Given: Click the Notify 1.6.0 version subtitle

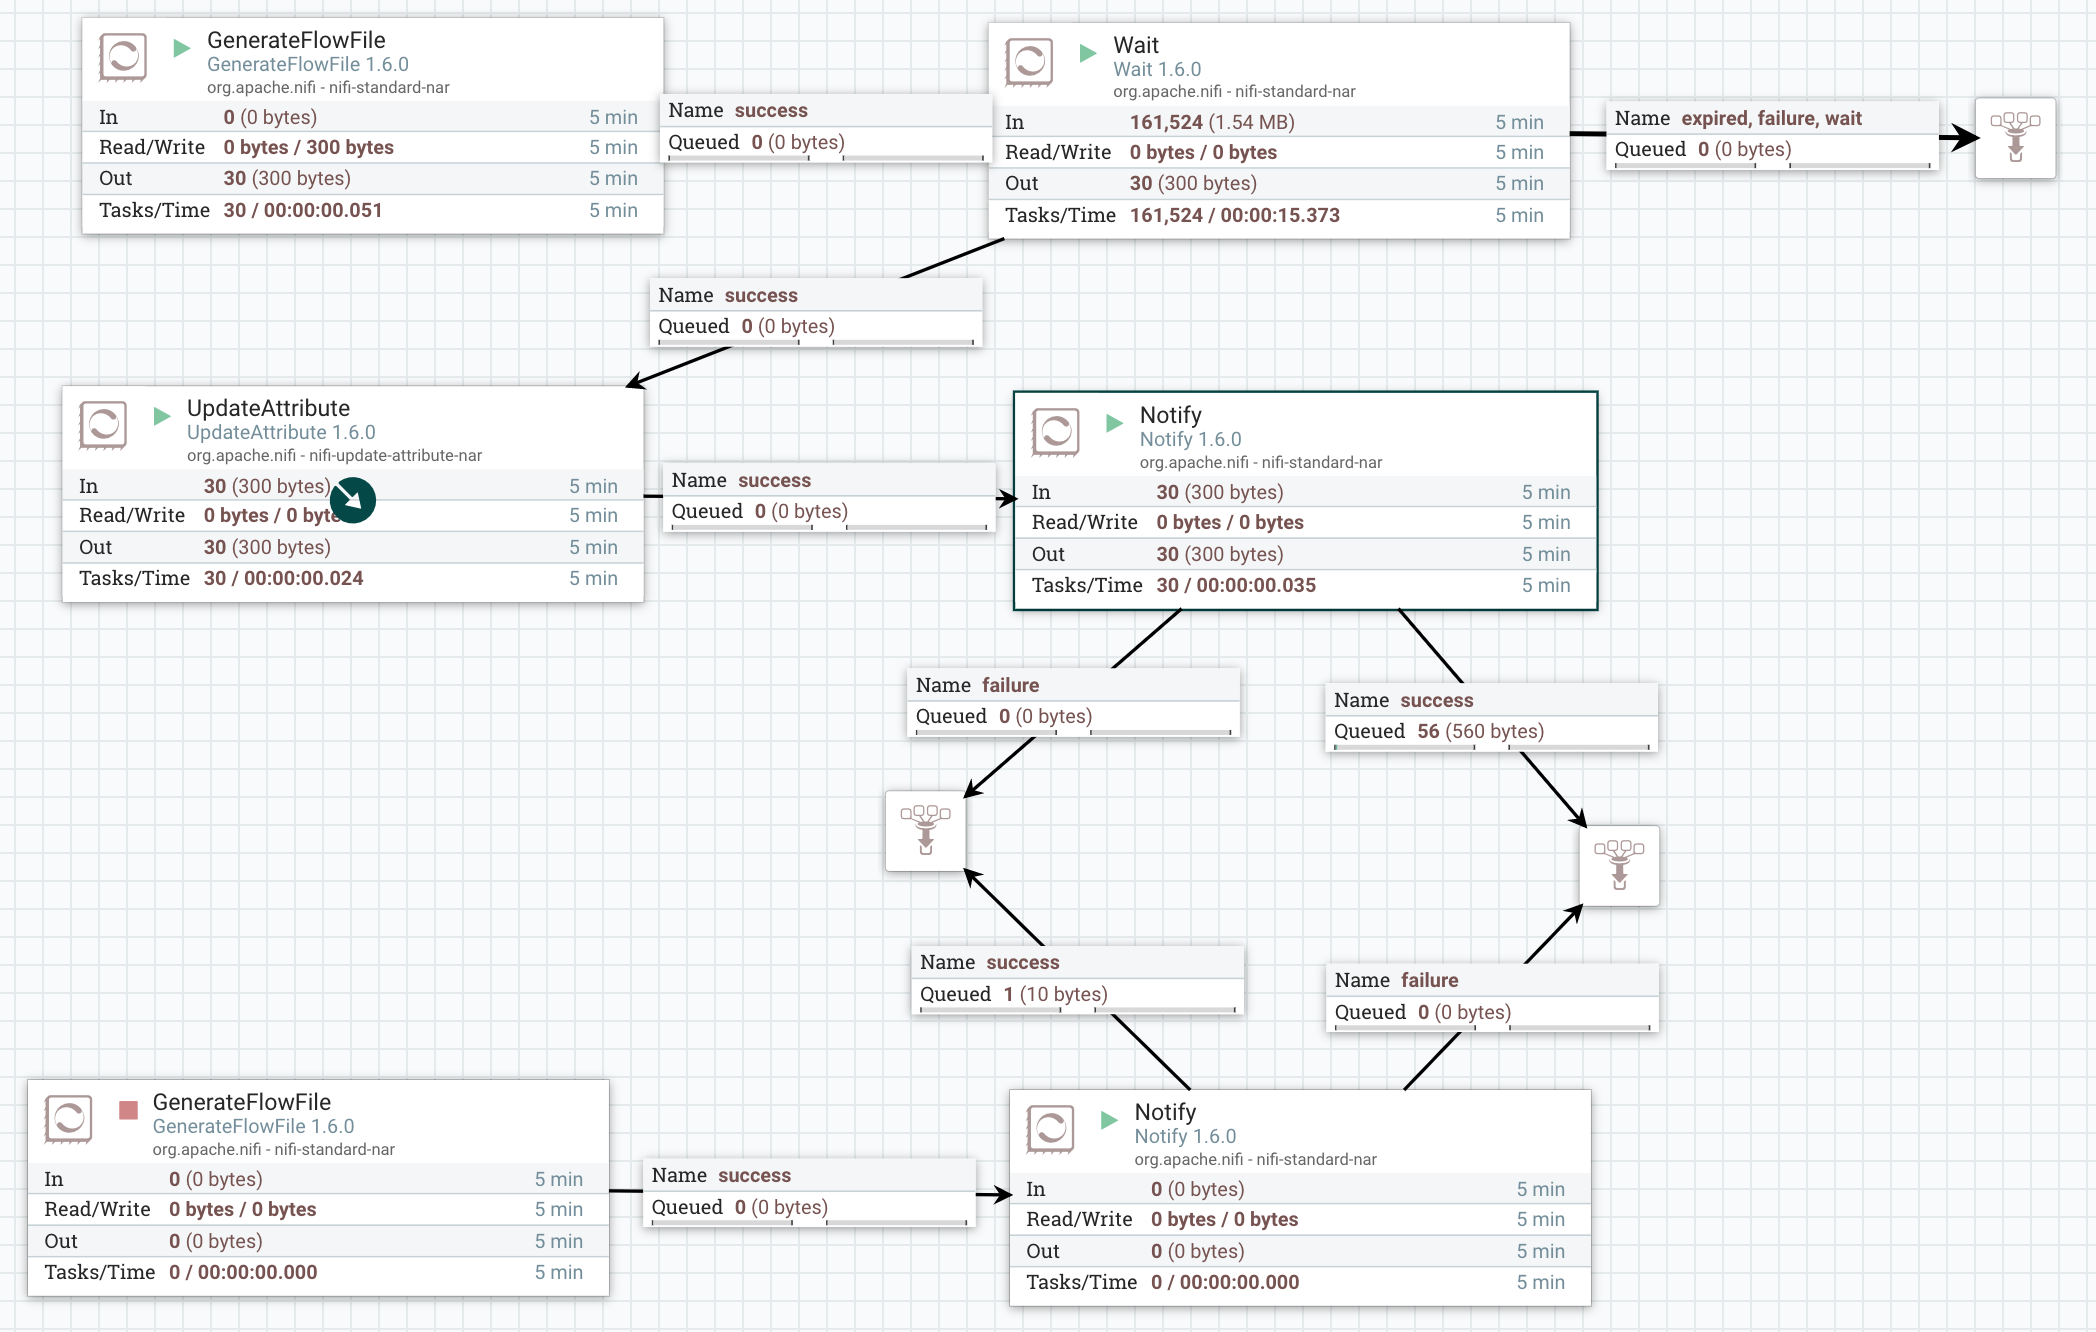Looking at the screenshot, I should point(1190,439).
